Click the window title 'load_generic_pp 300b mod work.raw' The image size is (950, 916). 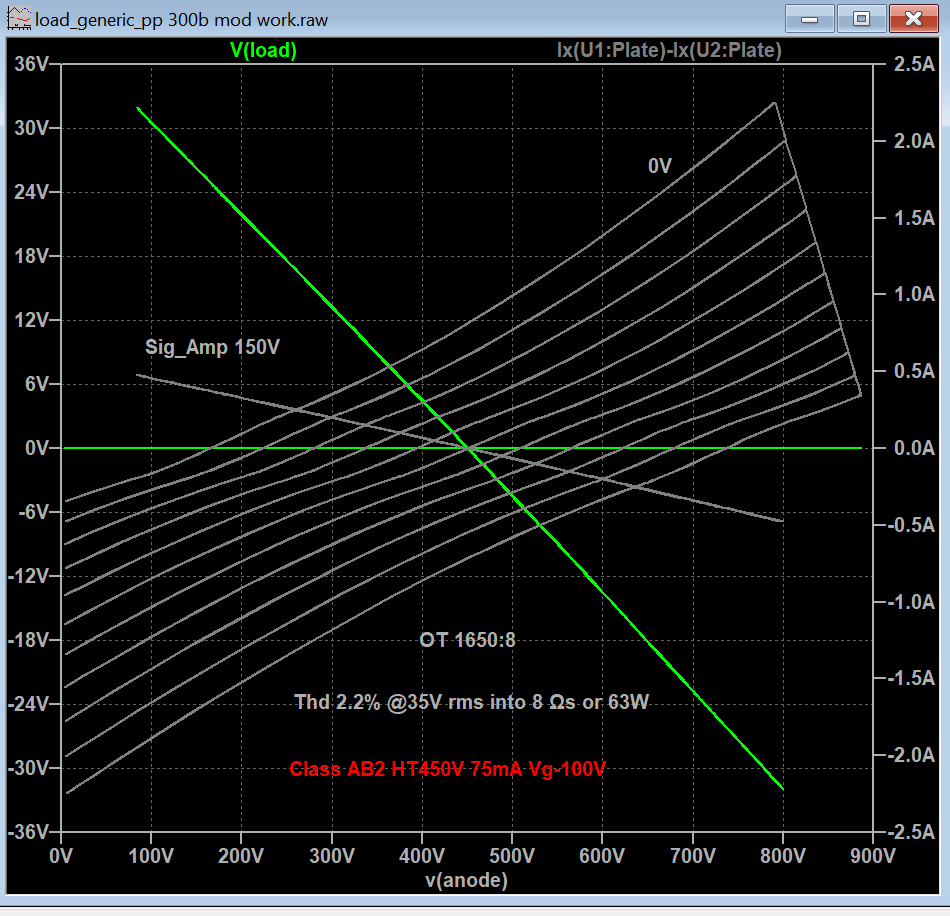point(181,20)
